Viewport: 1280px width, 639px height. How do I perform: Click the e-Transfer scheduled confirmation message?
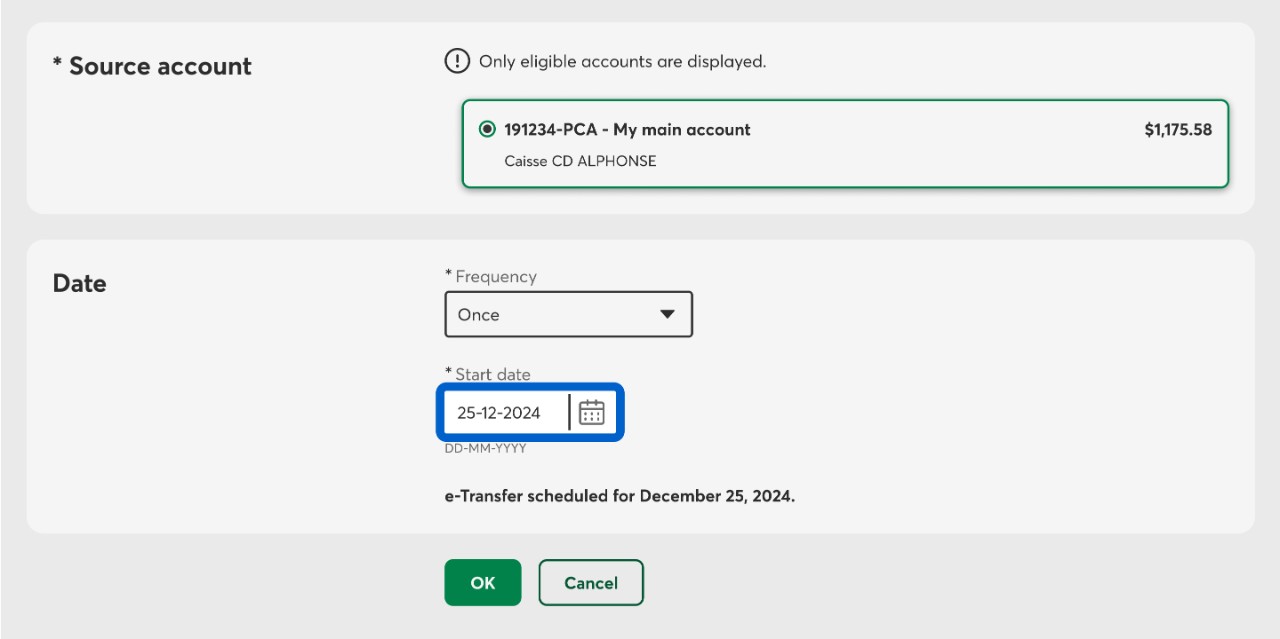pyautogui.click(x=619, y=496)
